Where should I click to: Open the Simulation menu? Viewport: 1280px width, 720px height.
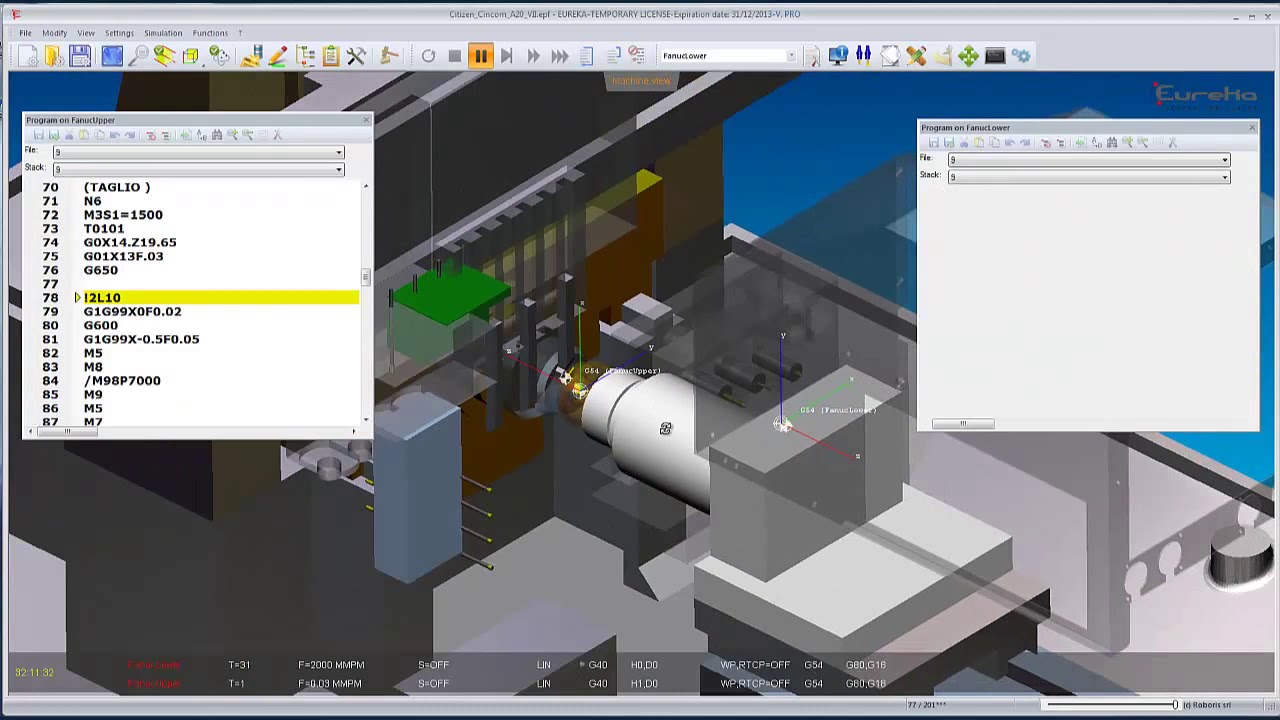tap(163, 33)
